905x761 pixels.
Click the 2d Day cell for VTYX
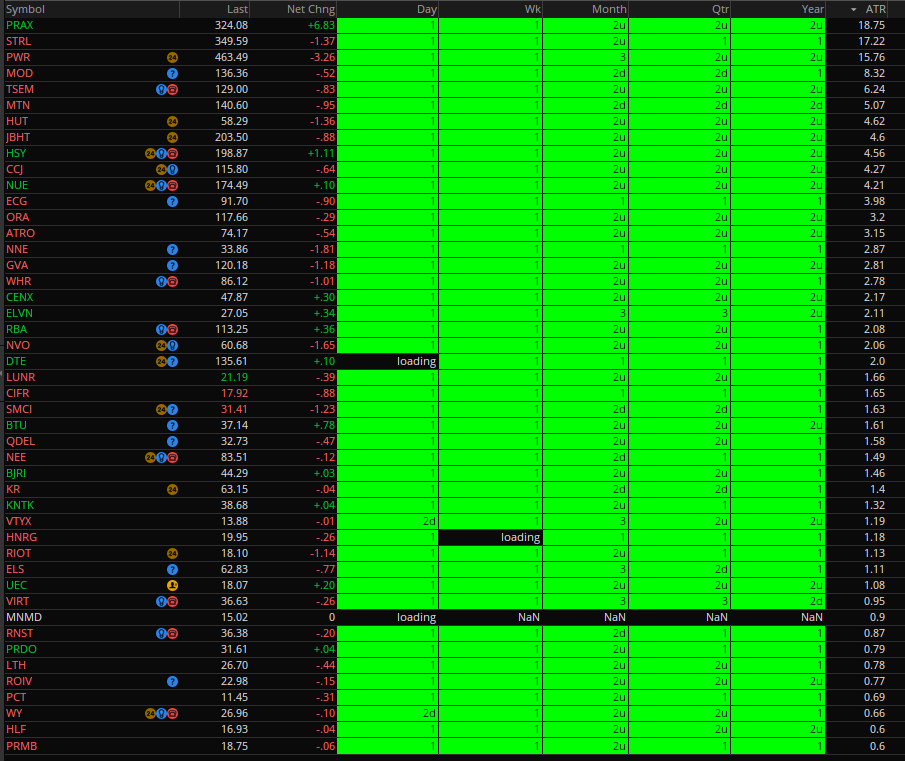387,521
